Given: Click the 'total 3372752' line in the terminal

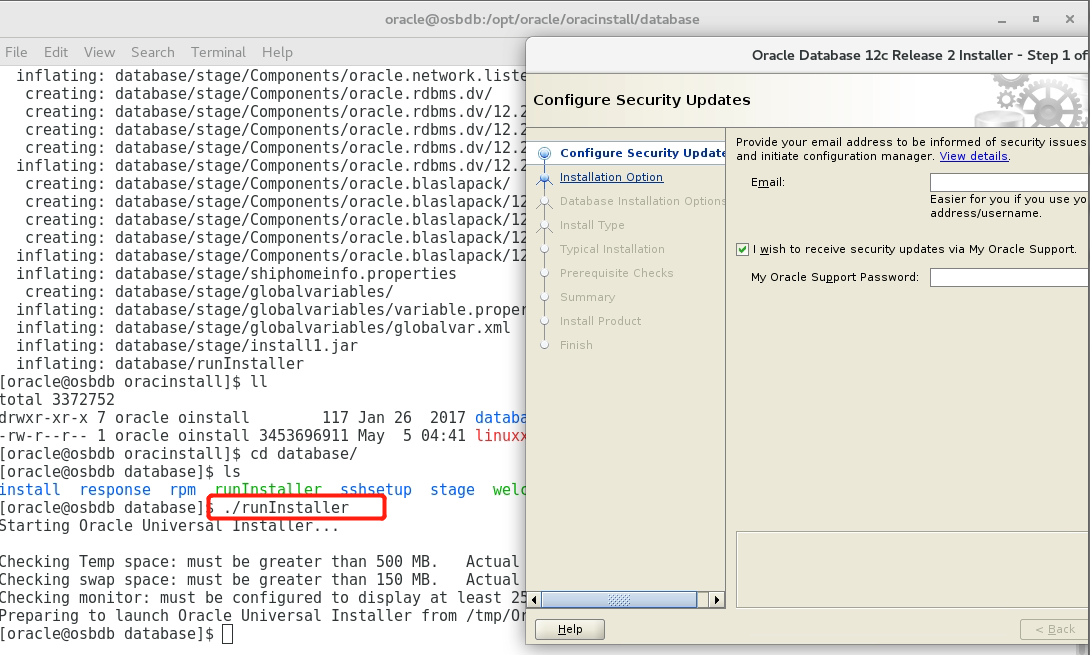Looking at the screenshot, I should point(57,400).
